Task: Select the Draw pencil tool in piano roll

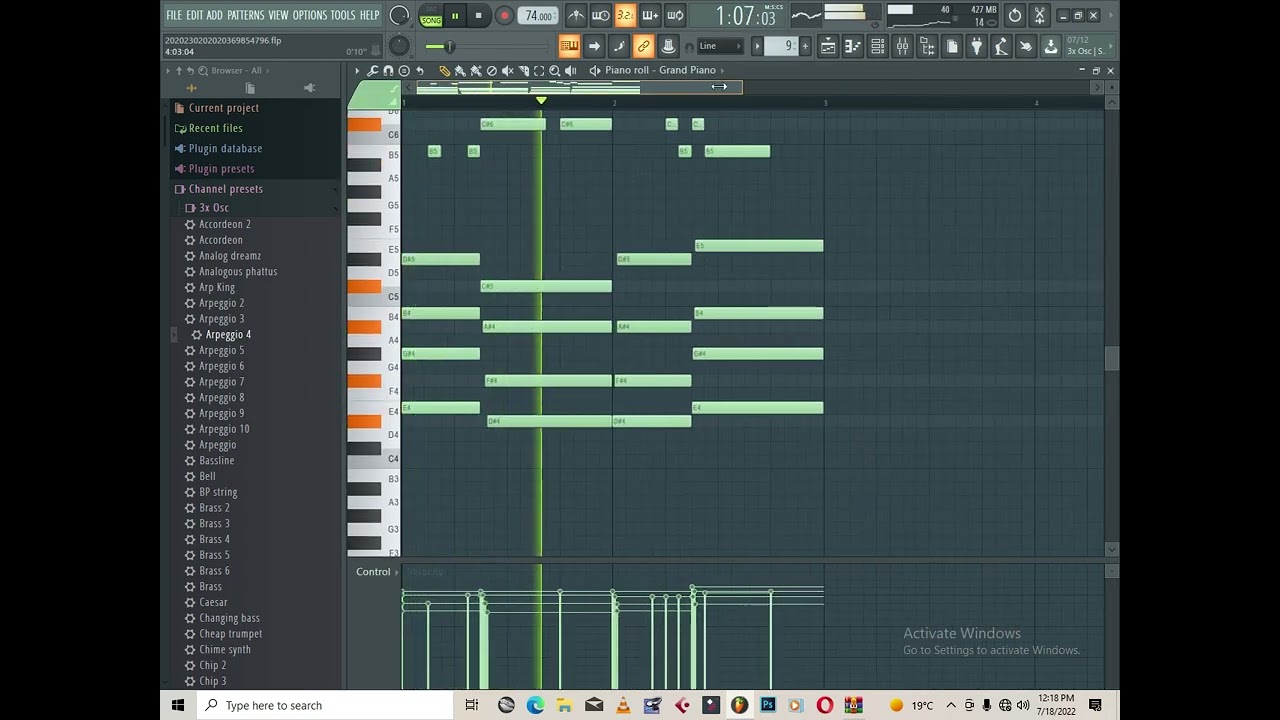Action: coord(444,70)
